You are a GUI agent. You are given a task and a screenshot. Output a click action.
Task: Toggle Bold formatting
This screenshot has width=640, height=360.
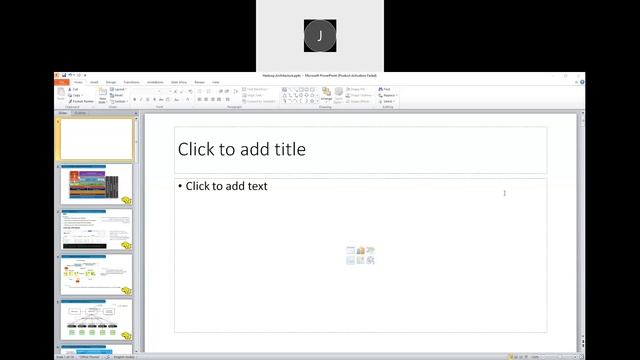[x=135, y=100]
